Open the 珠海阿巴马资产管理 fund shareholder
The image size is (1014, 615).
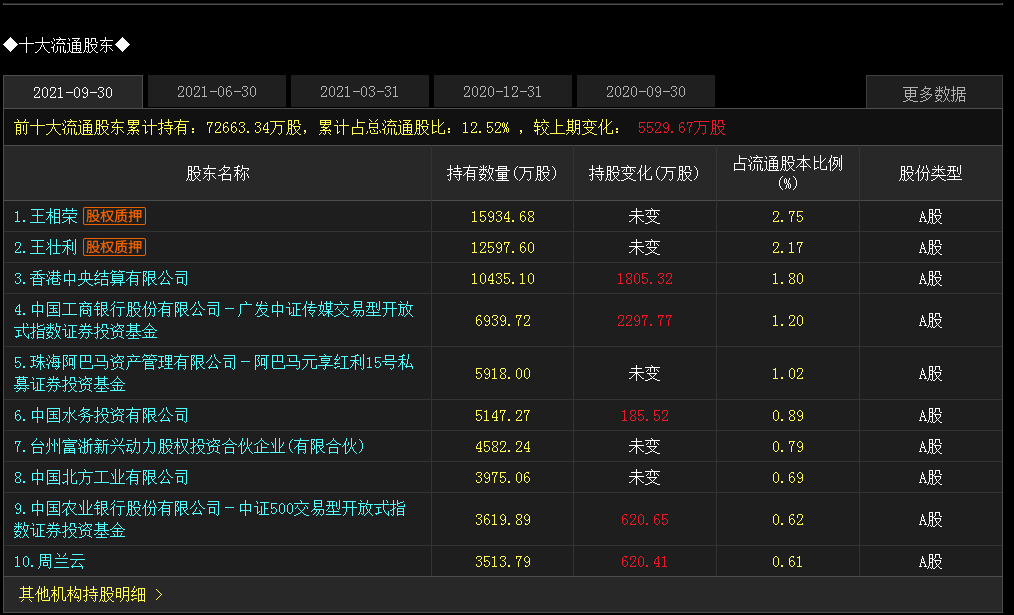point(213,373)
